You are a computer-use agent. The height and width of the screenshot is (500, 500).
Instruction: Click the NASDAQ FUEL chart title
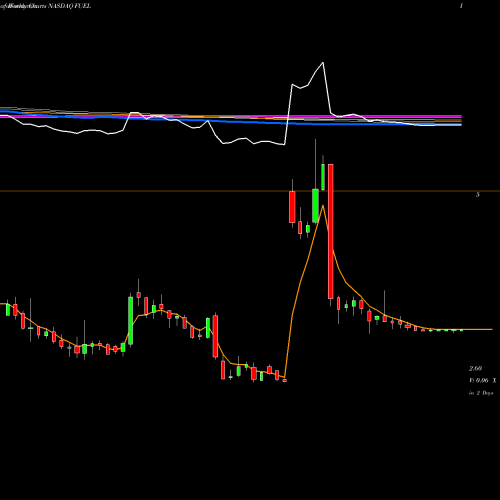69,6
